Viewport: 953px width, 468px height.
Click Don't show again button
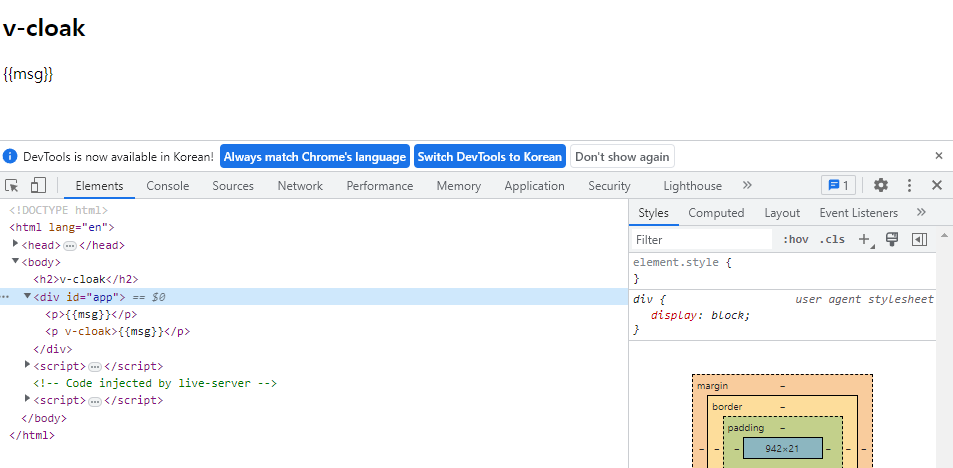622,156
